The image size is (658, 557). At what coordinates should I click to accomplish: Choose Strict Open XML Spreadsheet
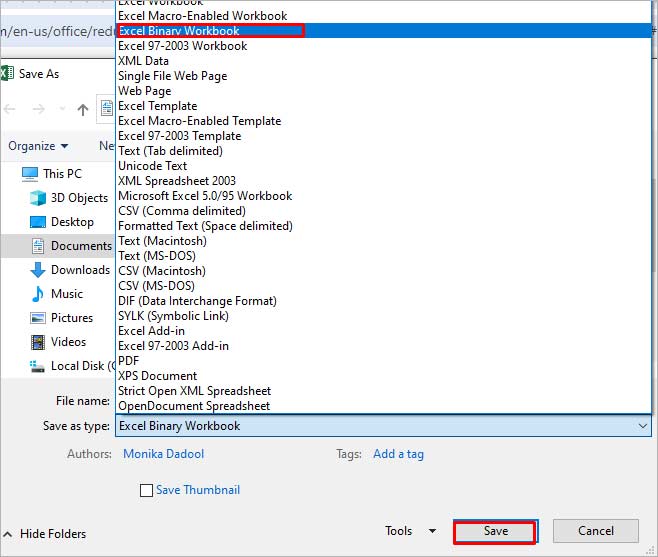(x=384, y=391)
